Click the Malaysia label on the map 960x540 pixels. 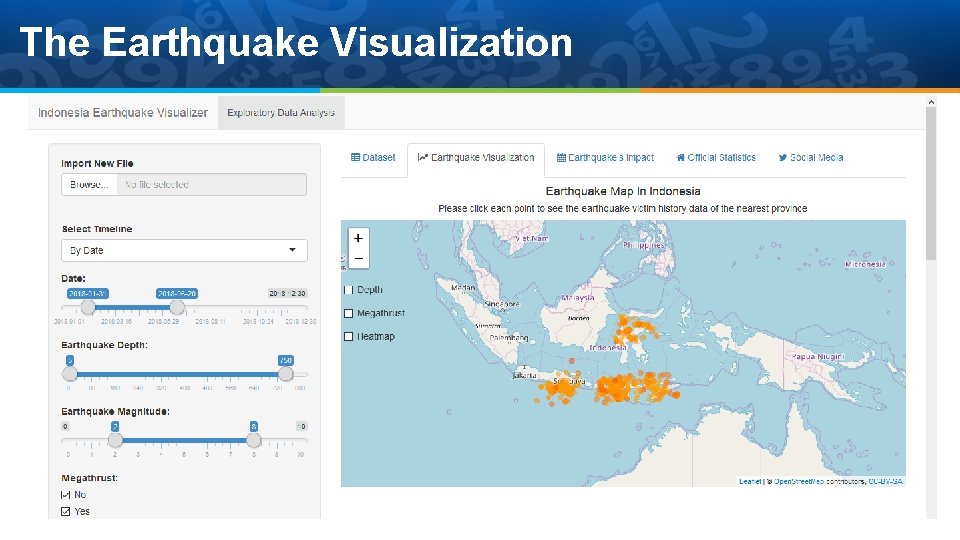(578, 298)
